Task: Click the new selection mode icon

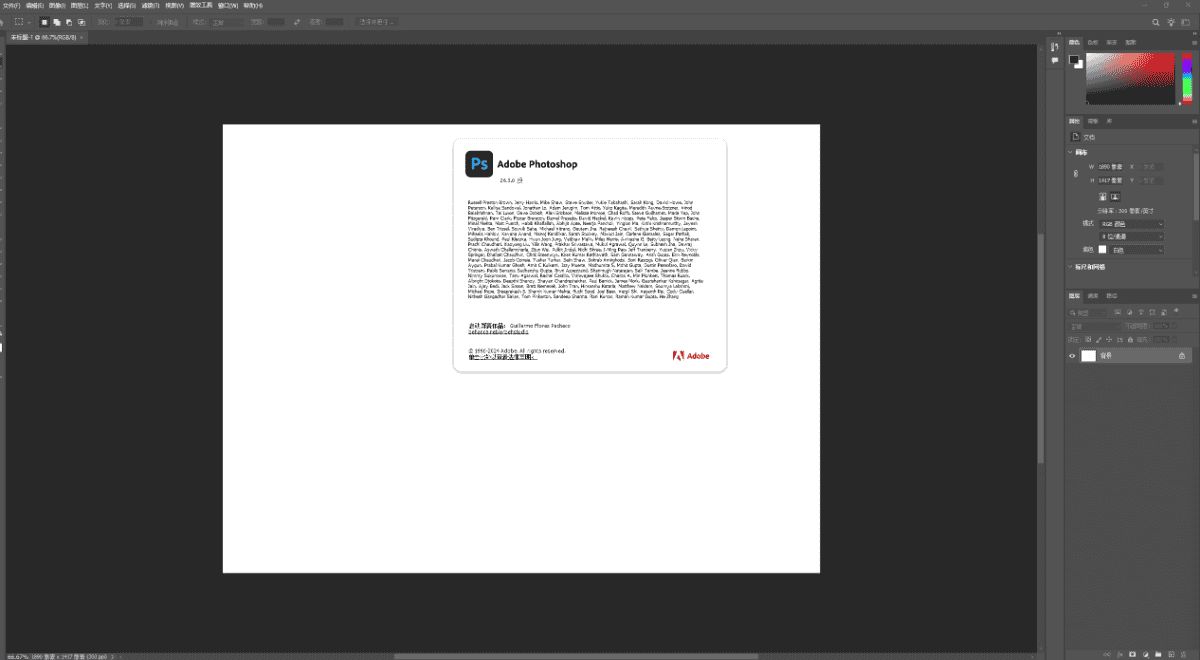Action: point(44,21)
